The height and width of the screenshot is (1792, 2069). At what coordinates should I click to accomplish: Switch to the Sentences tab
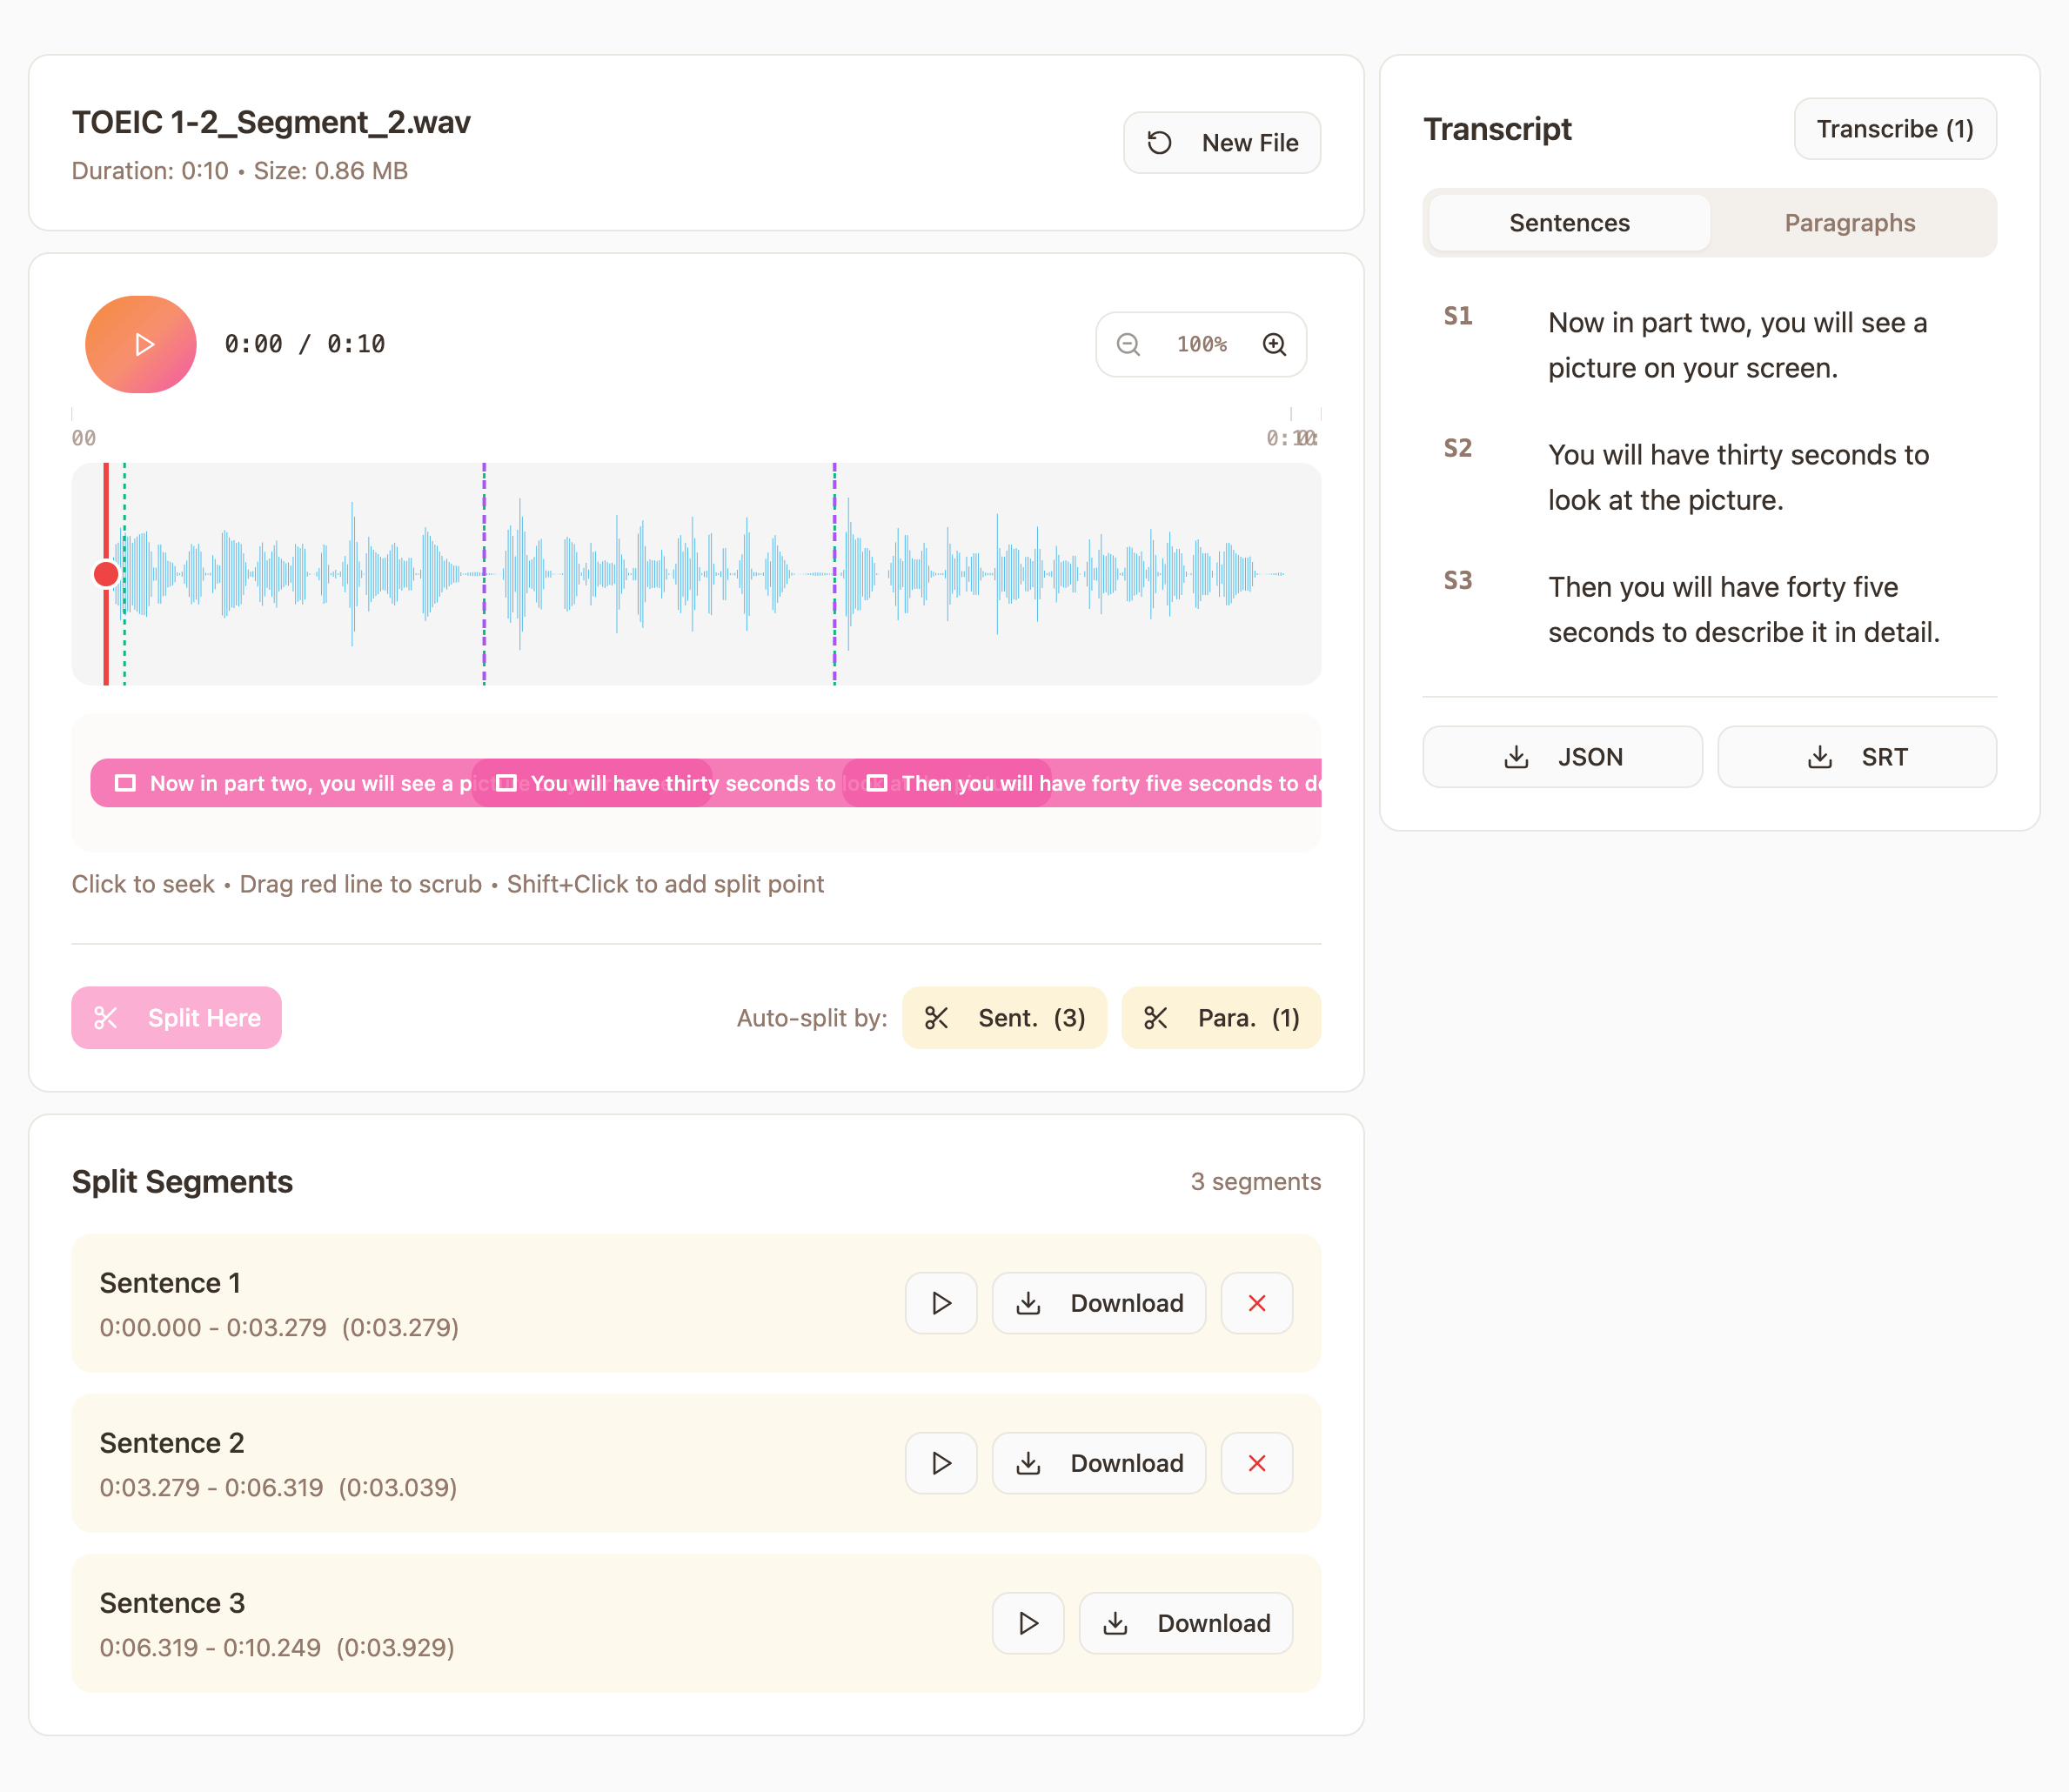tap(1568, 222)
